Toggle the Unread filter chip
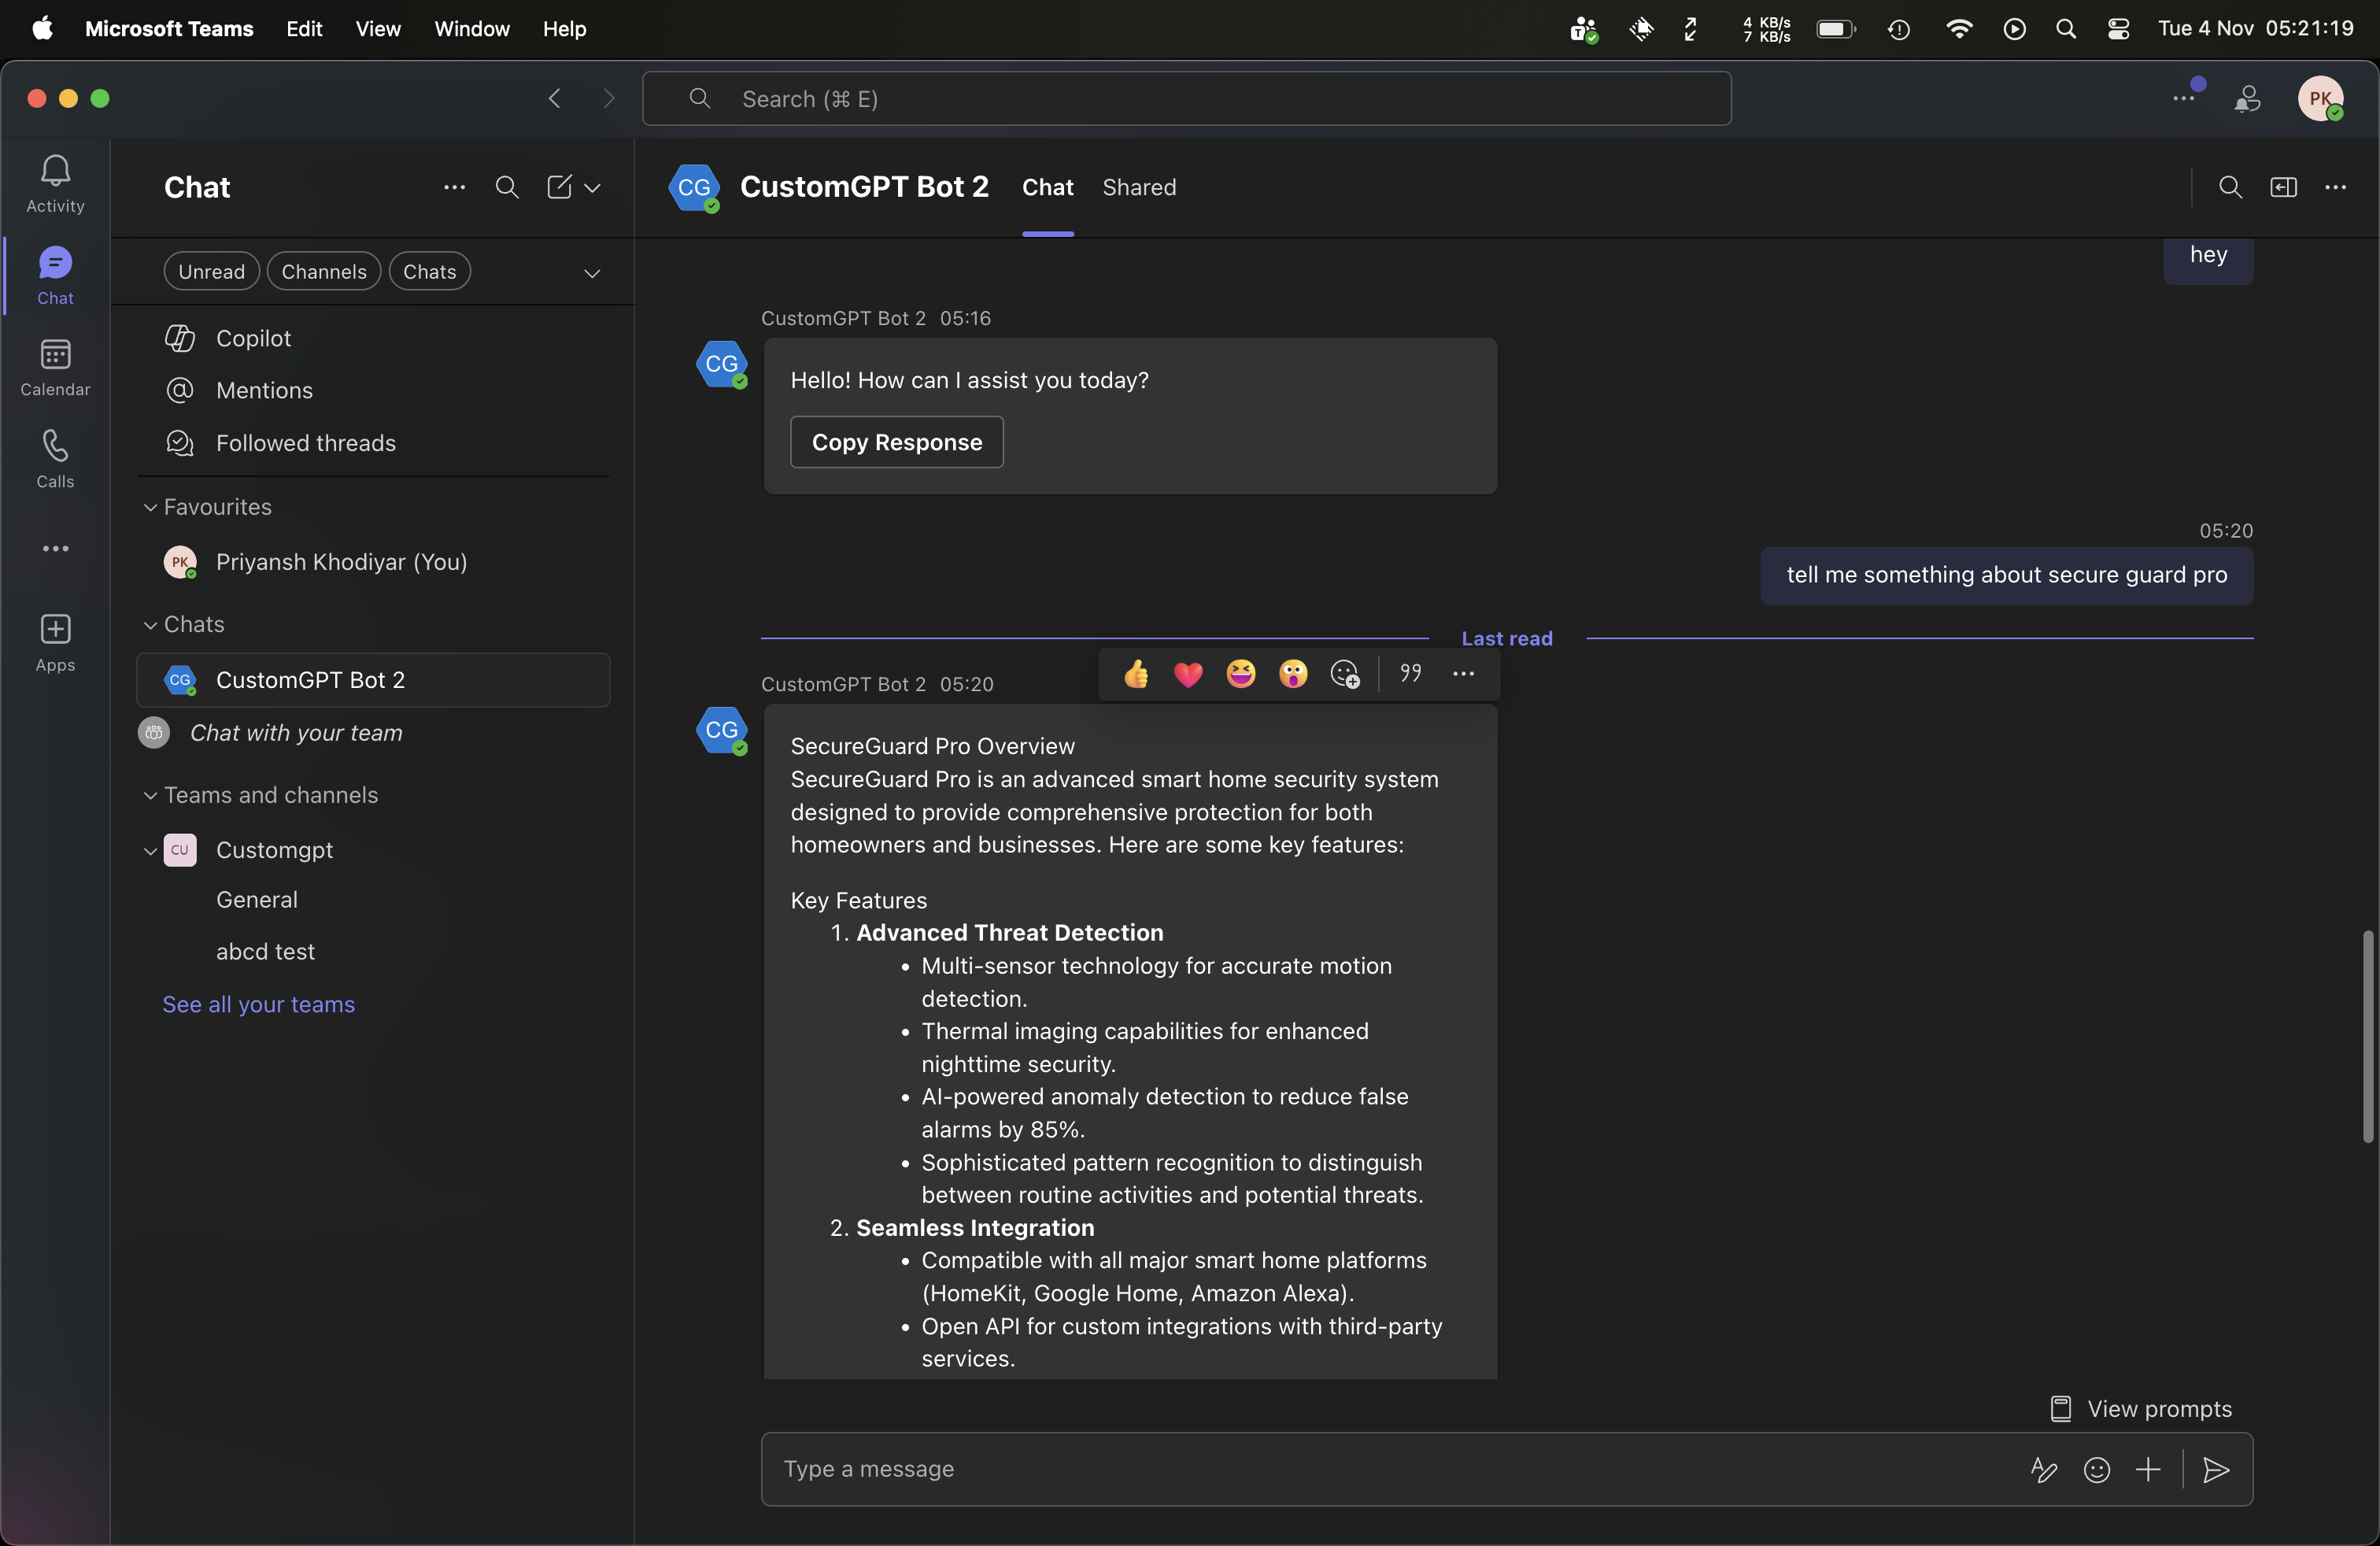Image resolution: width=2380 pixels, height=1546 pixels. pyautogui.click(x=211, y=272)
